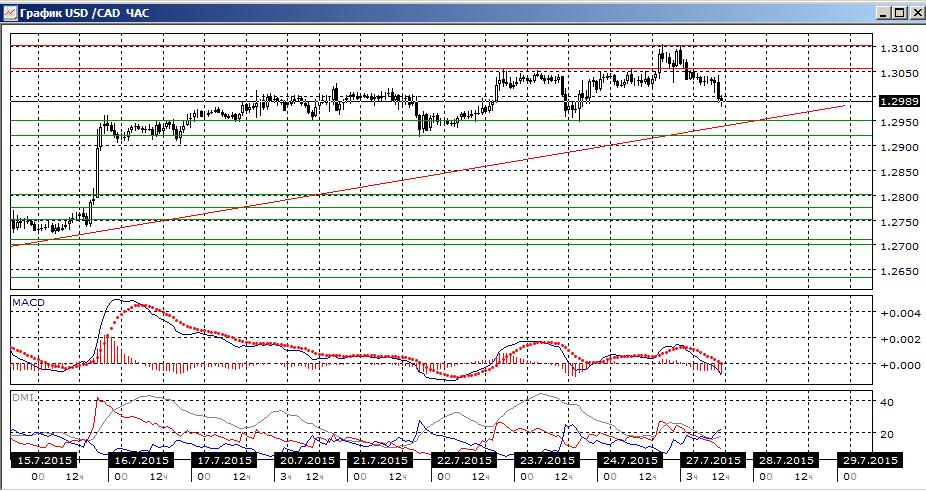Click the MACD indicator label
The image size is (926, 491).
pos(28,303)
